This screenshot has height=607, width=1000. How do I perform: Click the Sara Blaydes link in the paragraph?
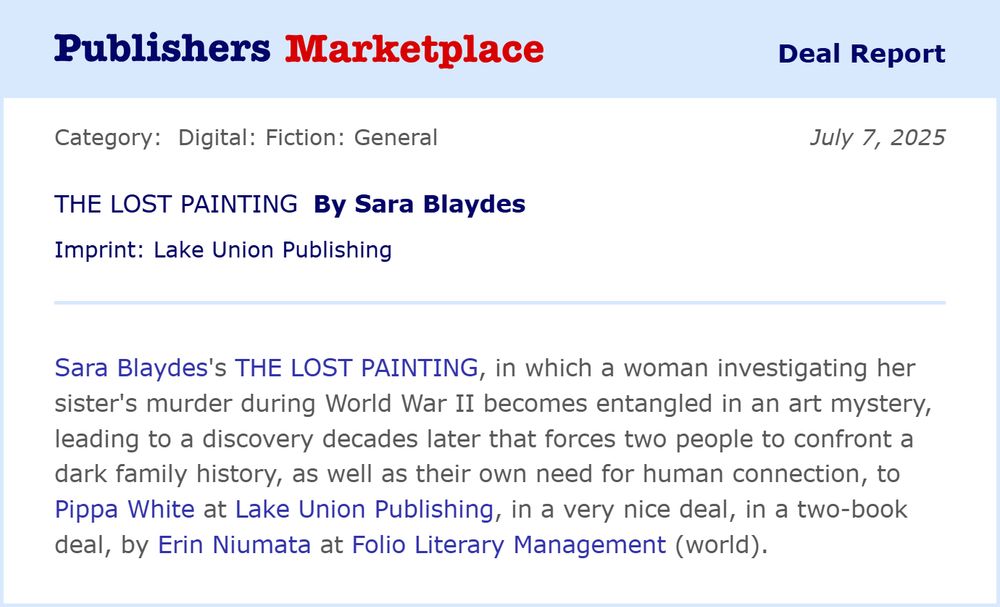click(x=130, y=367)
